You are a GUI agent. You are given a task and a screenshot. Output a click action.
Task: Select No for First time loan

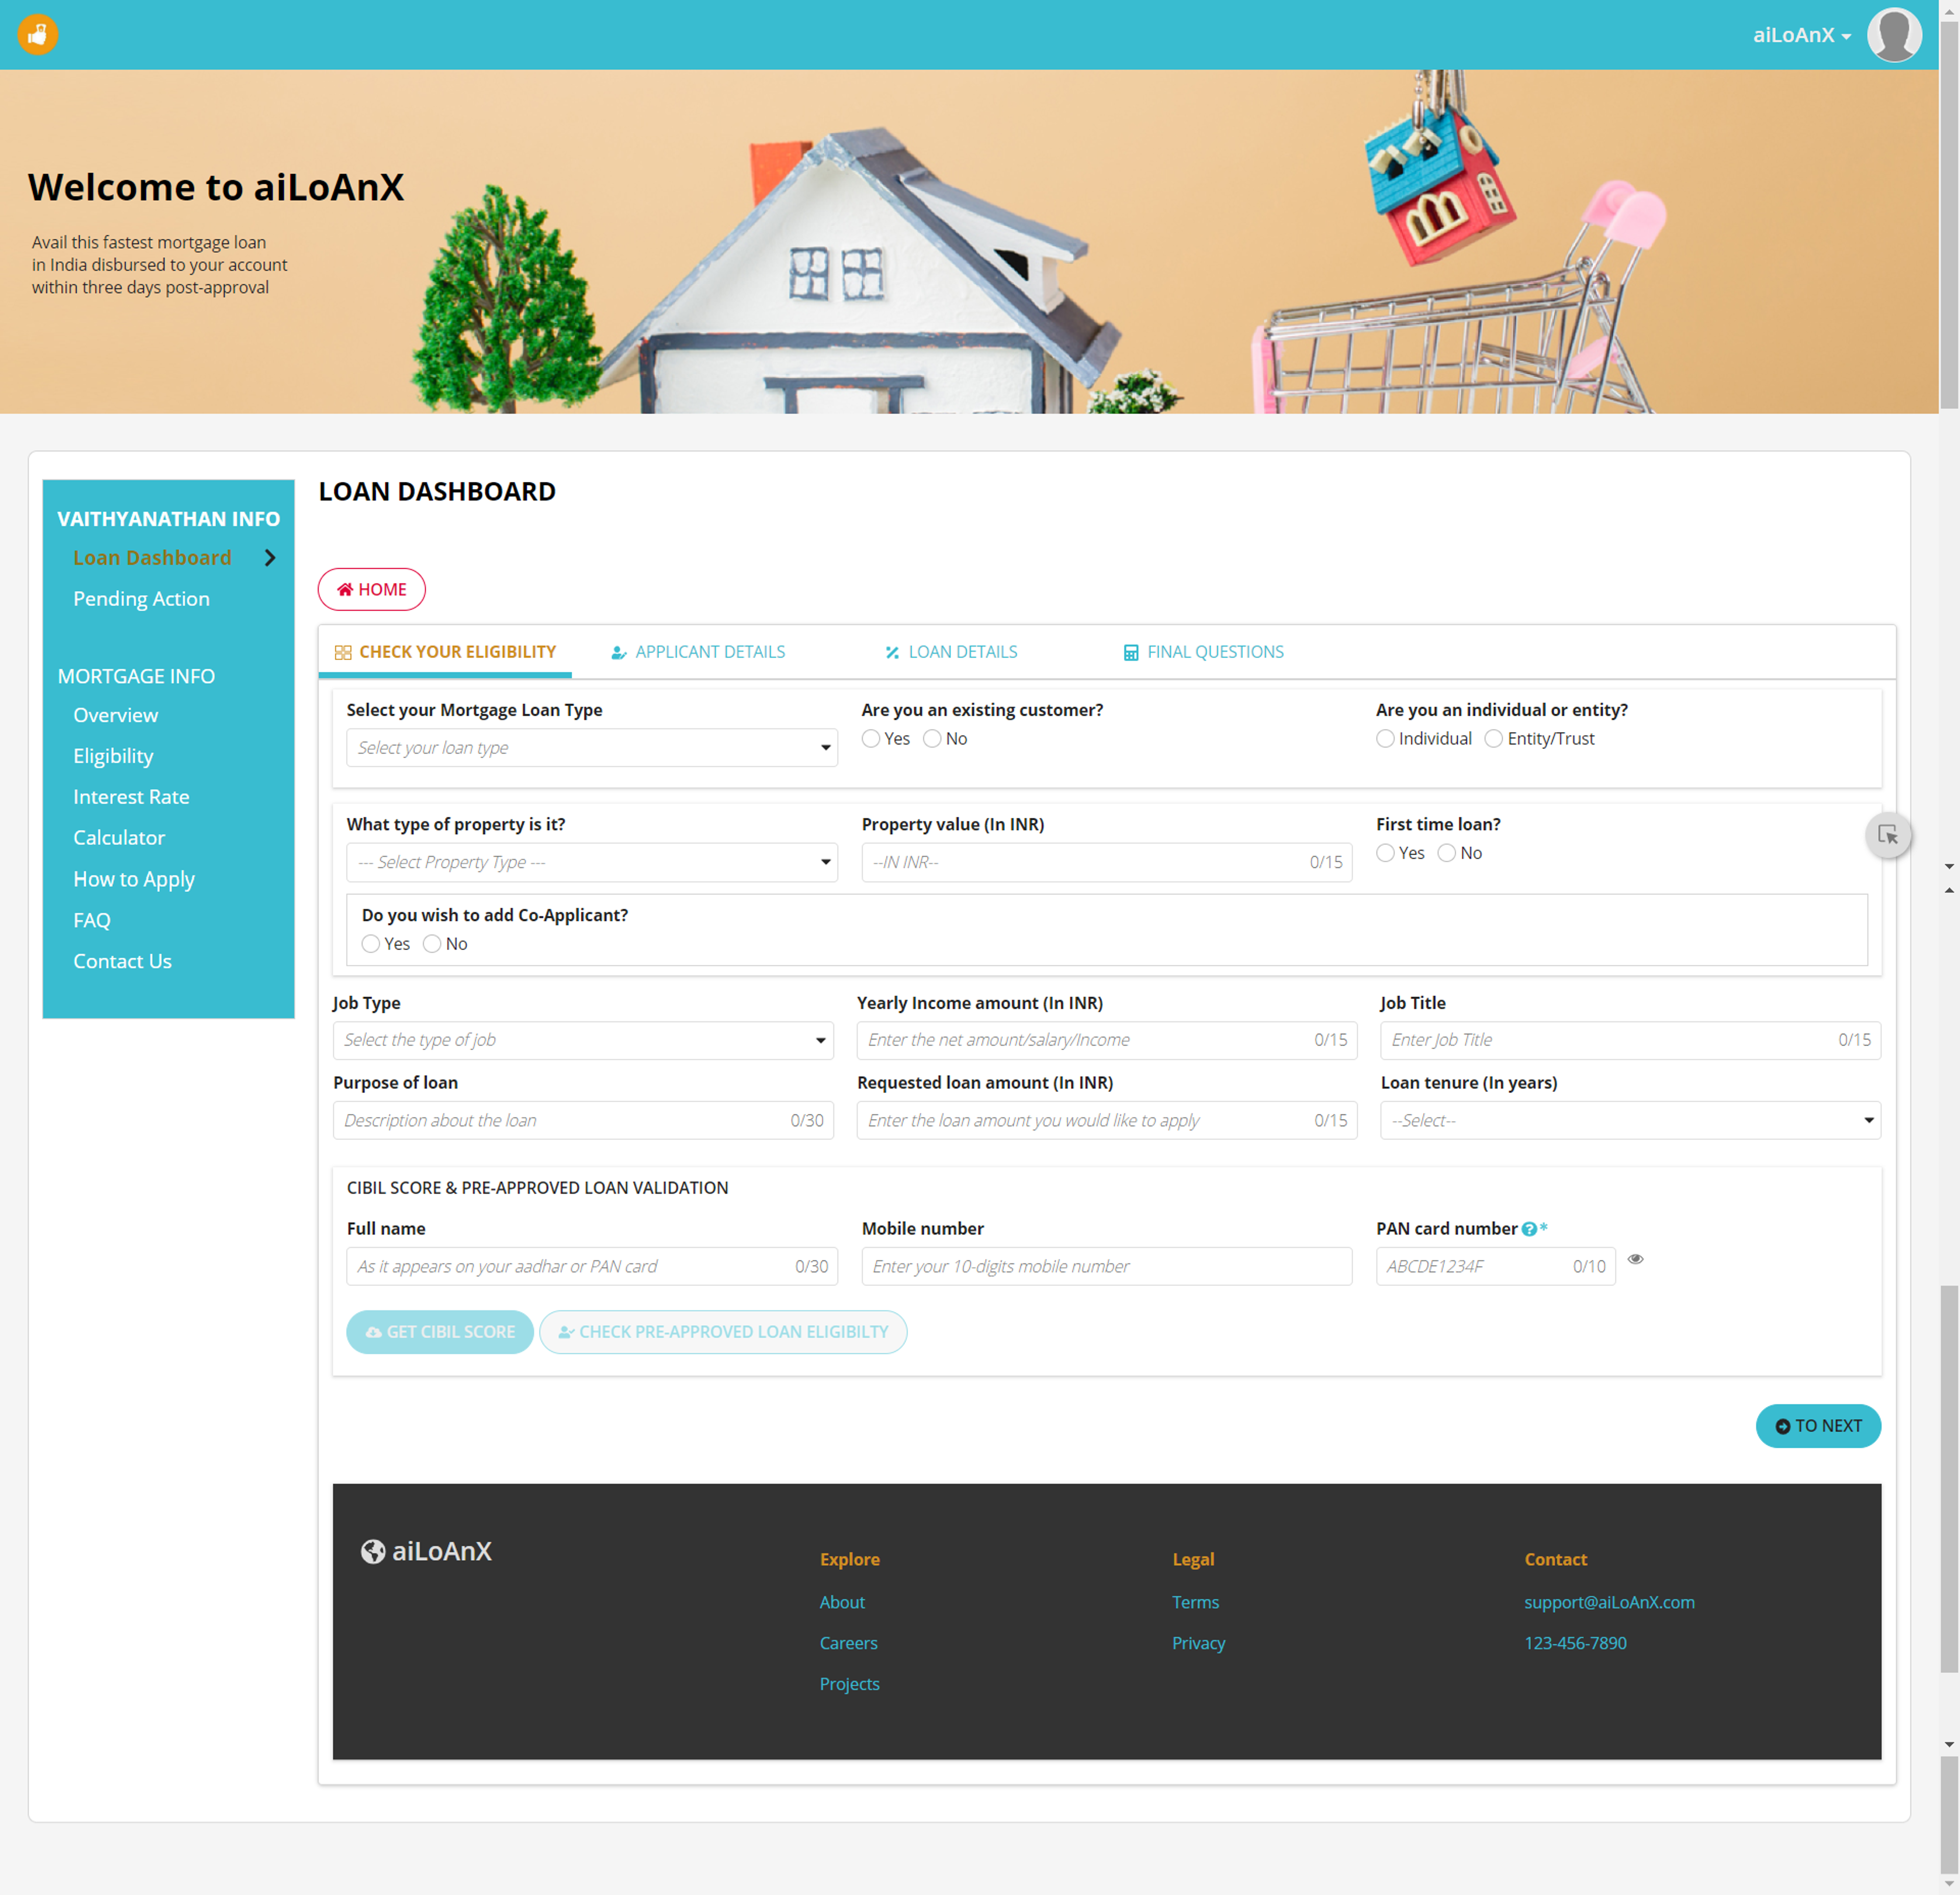(1446, 853)
